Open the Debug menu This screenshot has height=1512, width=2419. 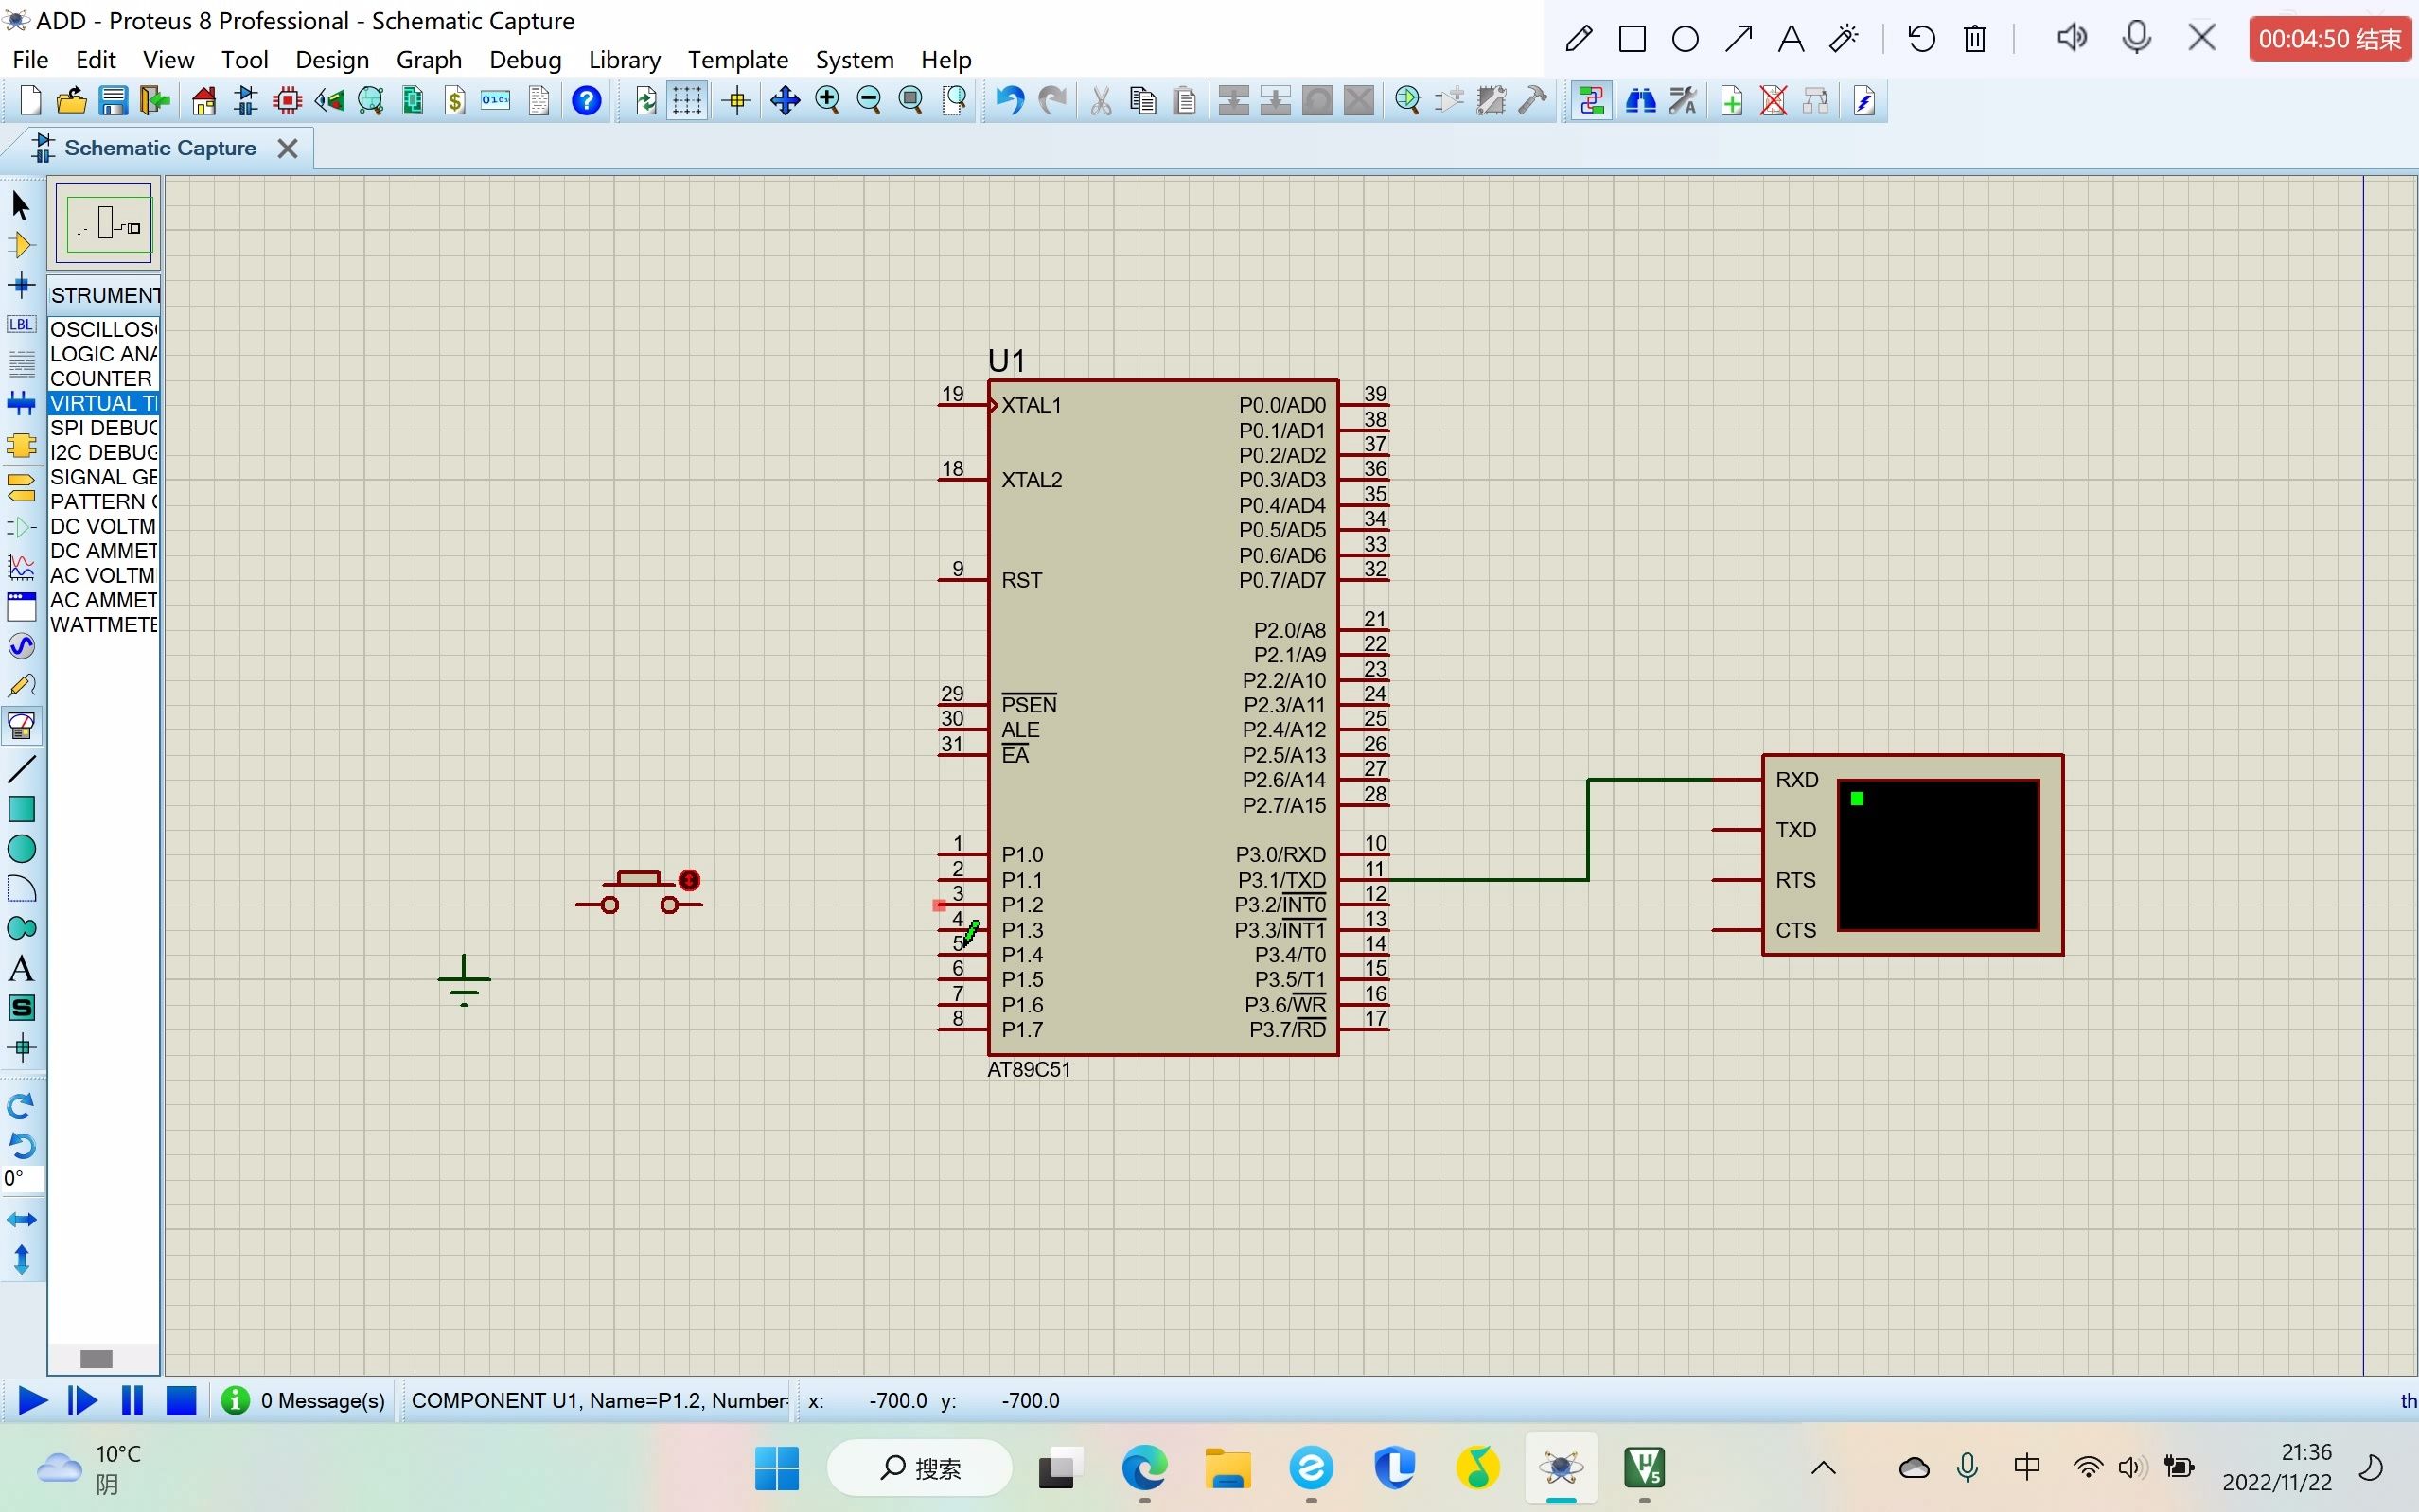(525, 60)
